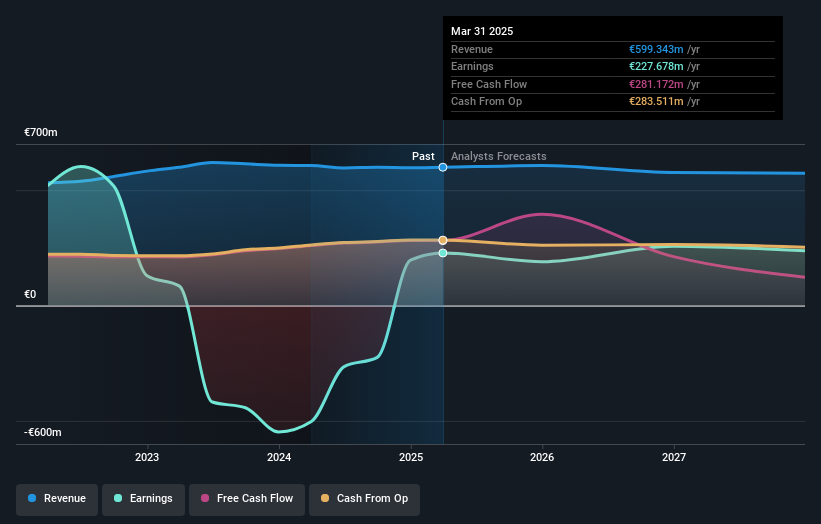The image size is (821, 524).
Task: Click the €281.172m free cash flow value
Action: [656, 84]
